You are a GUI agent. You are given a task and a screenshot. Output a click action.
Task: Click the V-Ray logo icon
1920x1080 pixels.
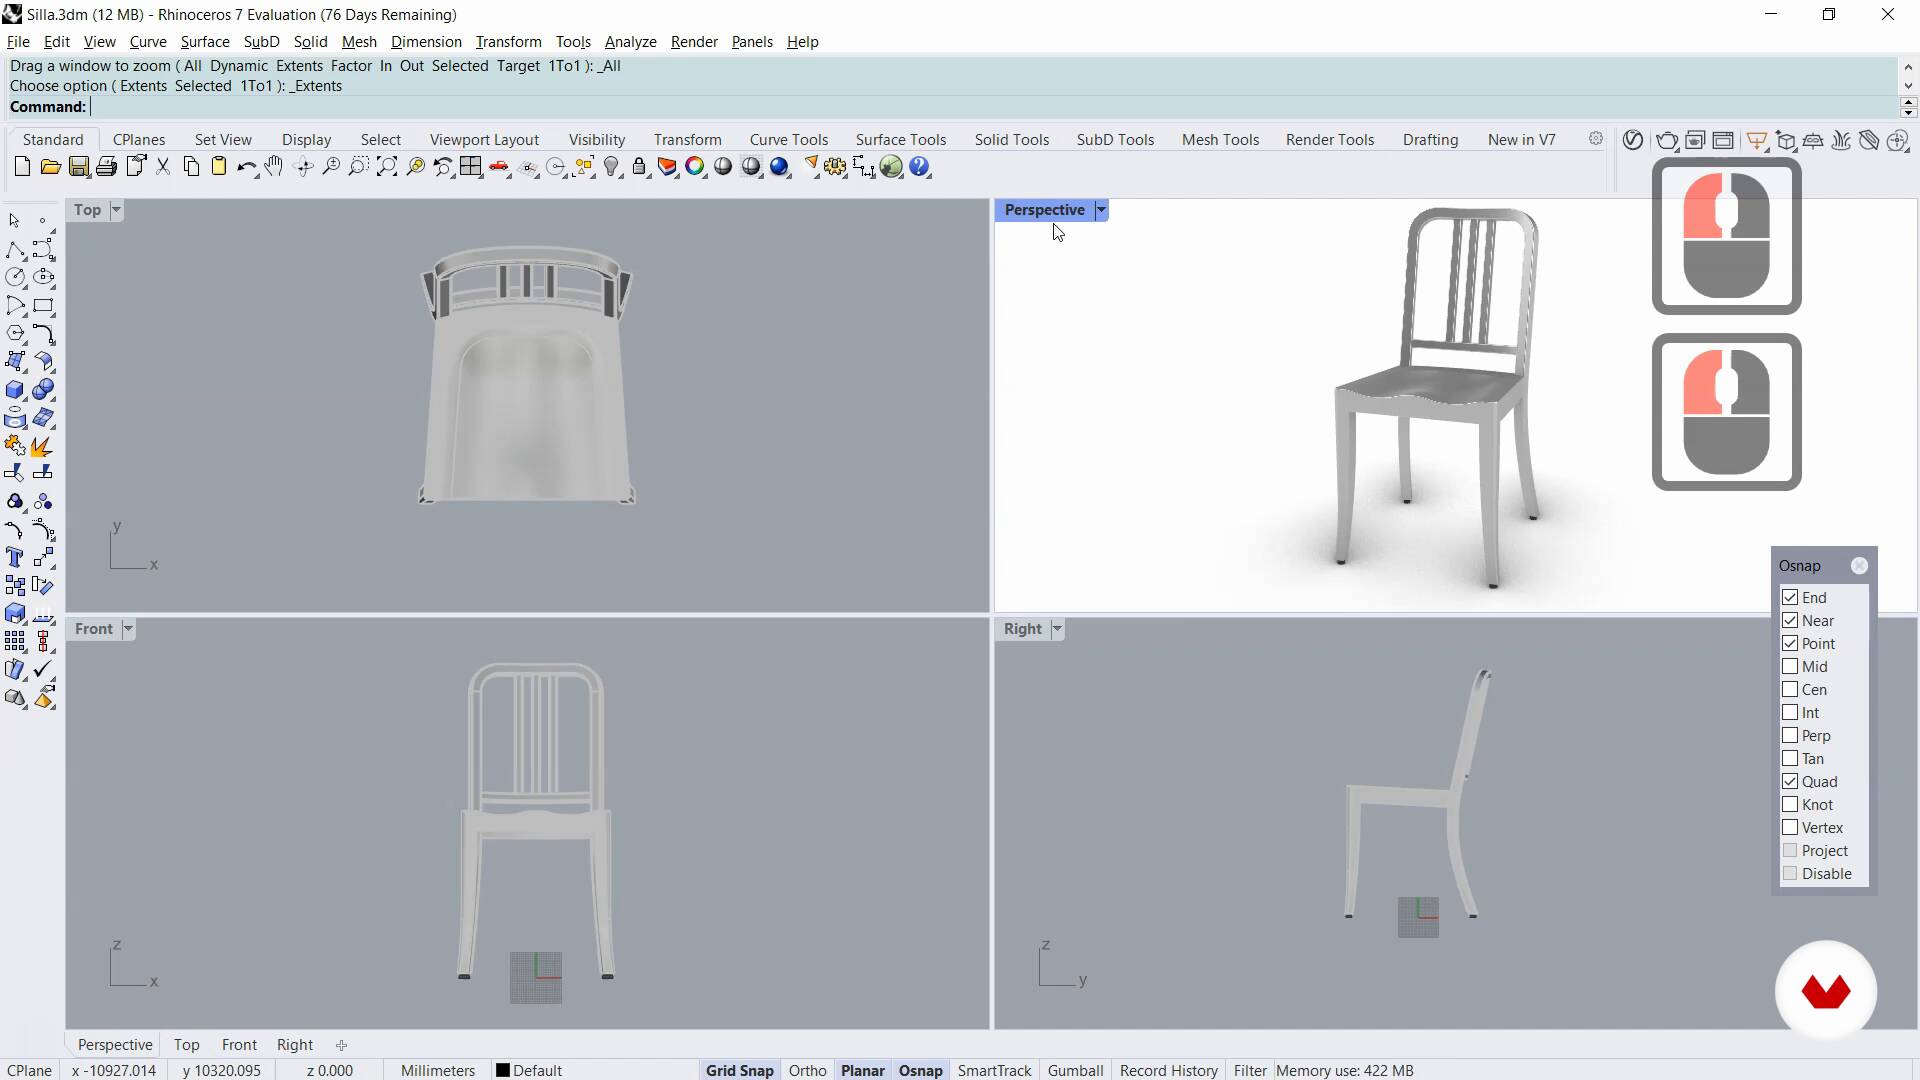tap(1633, 140)
